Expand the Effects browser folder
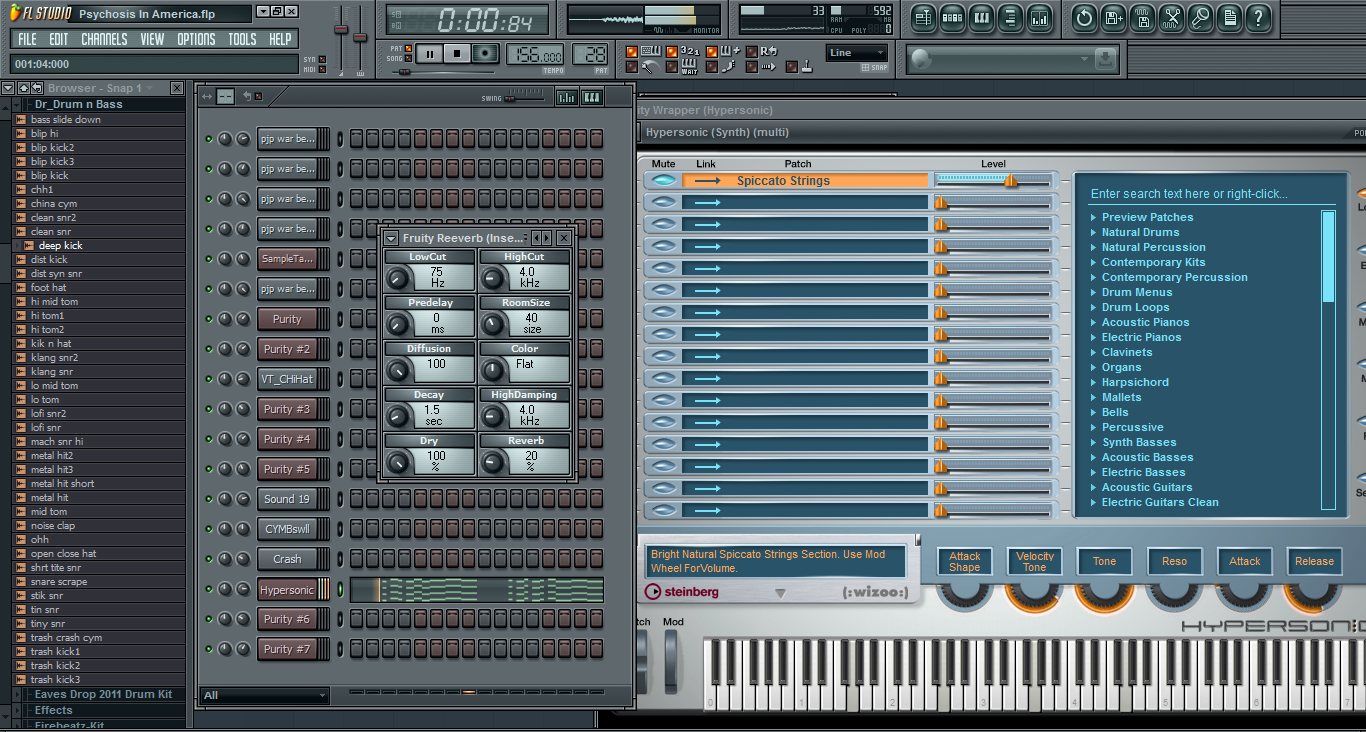1366x732 pixels. 53,710
